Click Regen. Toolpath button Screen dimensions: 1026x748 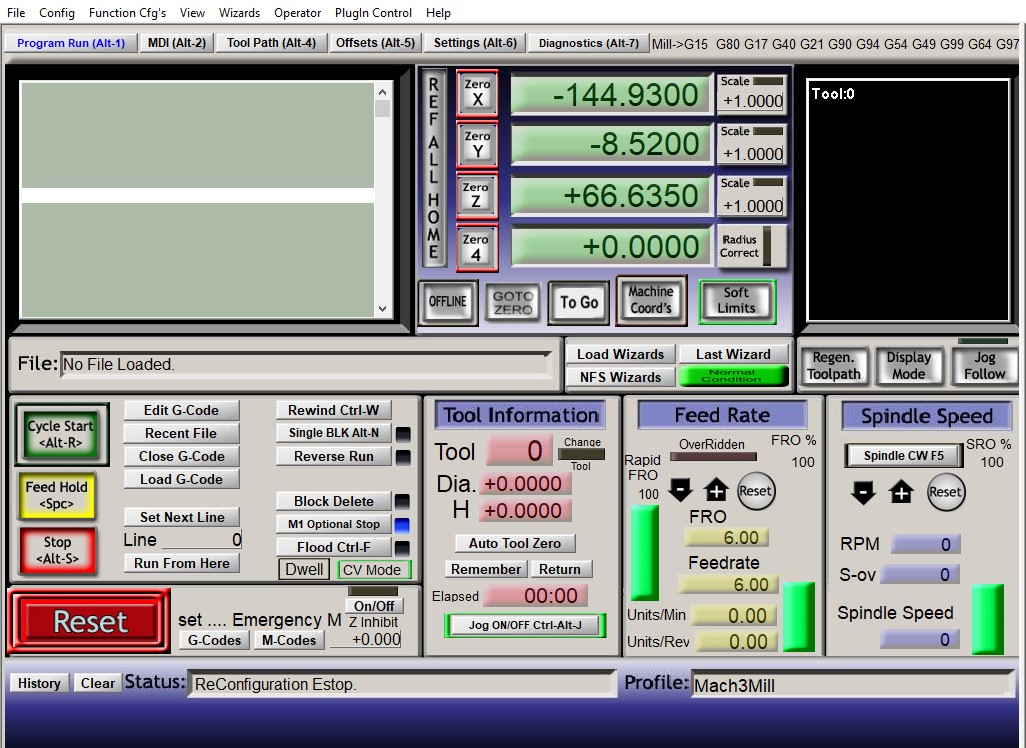834,366
